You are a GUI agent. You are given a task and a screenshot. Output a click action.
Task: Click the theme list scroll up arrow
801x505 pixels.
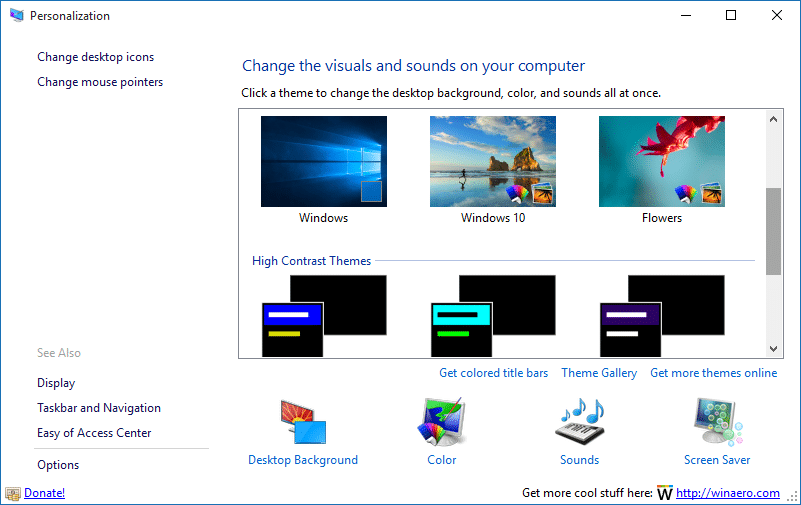point(773,119)
